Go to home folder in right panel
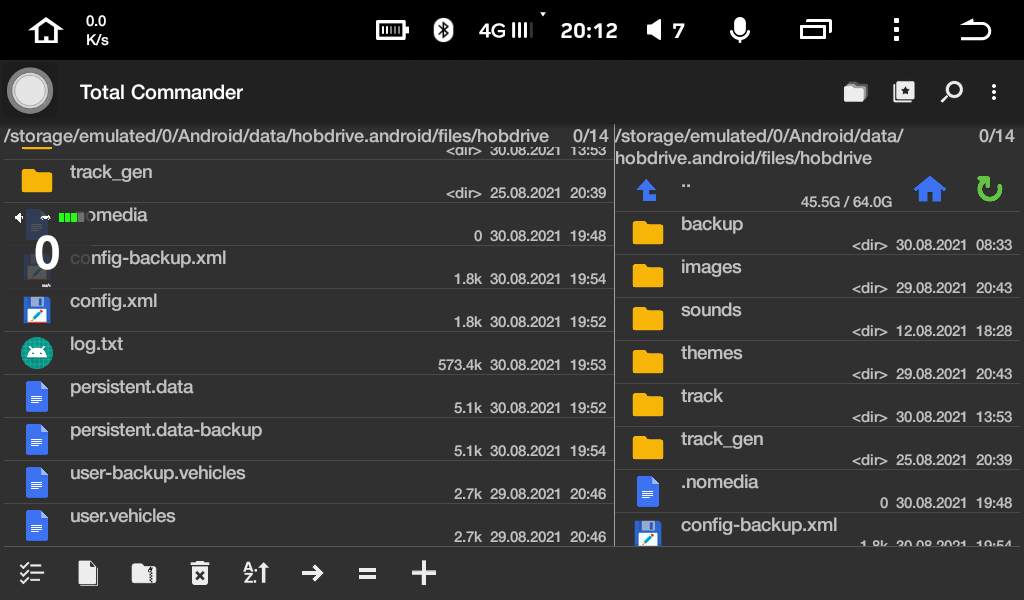Viewport: 1024px width, 600px height. [x=930, y=189]
